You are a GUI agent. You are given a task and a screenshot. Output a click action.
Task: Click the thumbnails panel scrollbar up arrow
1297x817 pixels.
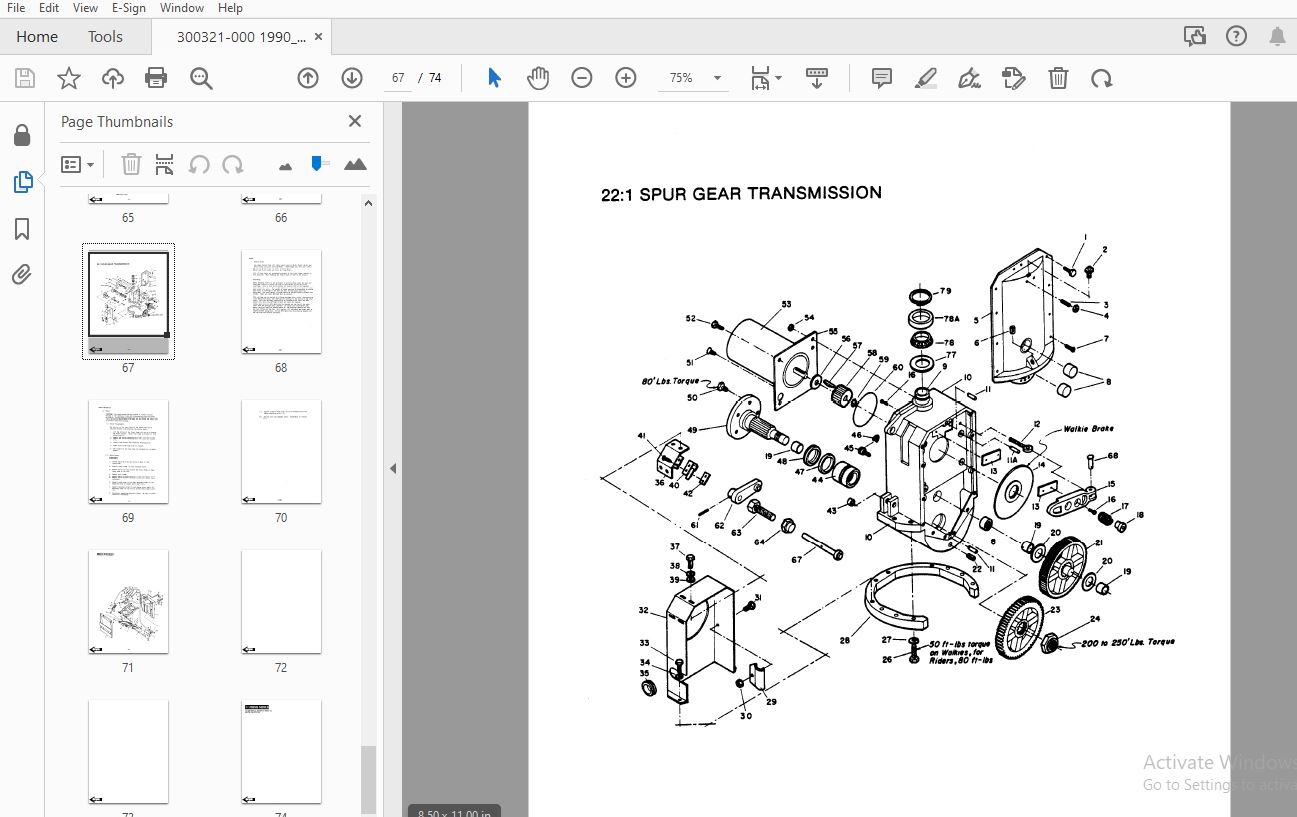click(368, 203)
